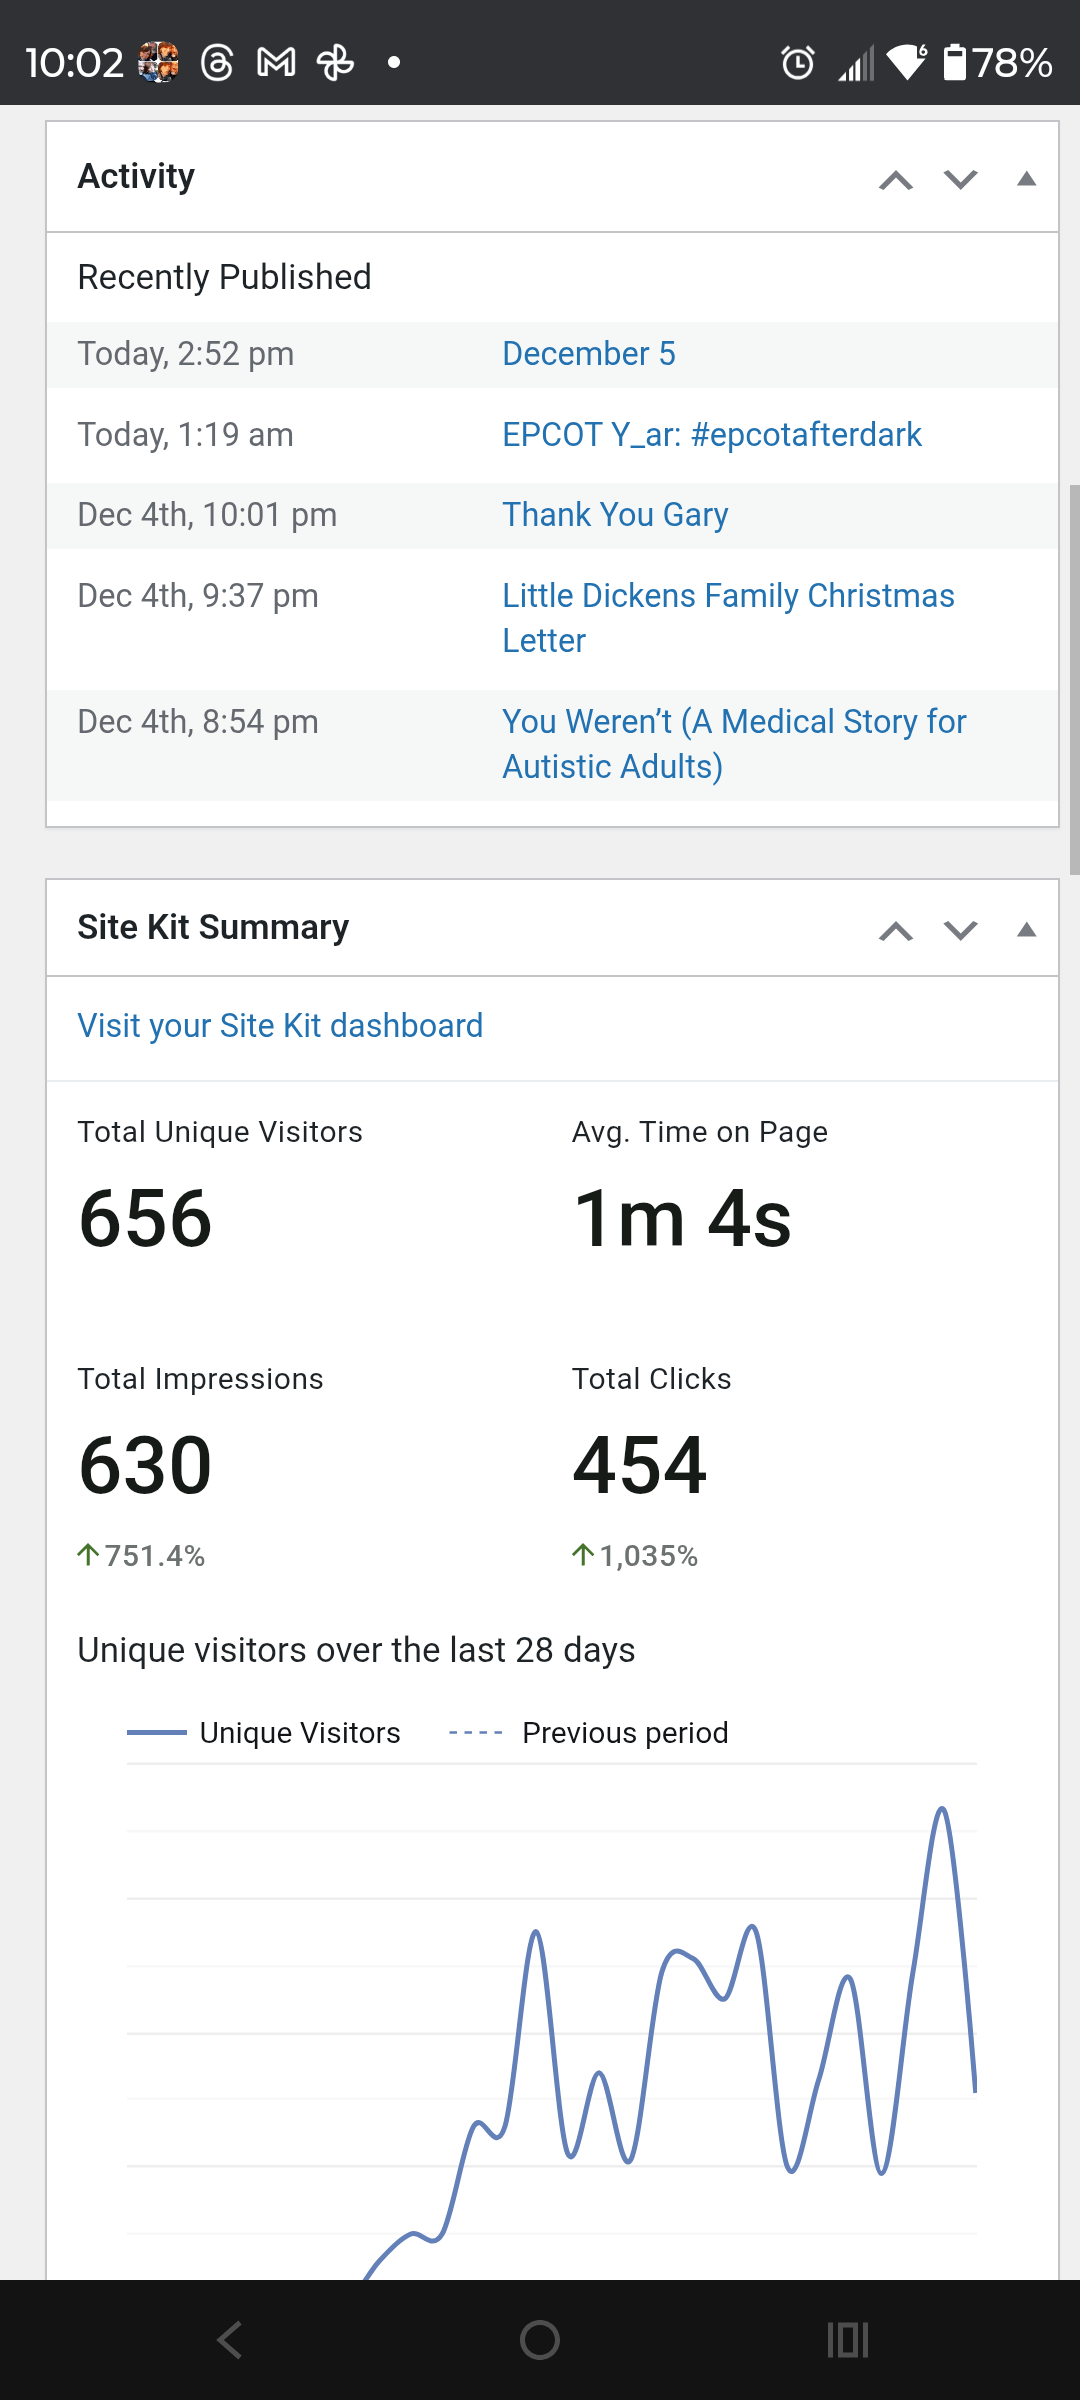The height and width of the screenshot is (2400, 1080).
Task: Move Site Kit Summary panel up
Action: [x=896, y=931]
